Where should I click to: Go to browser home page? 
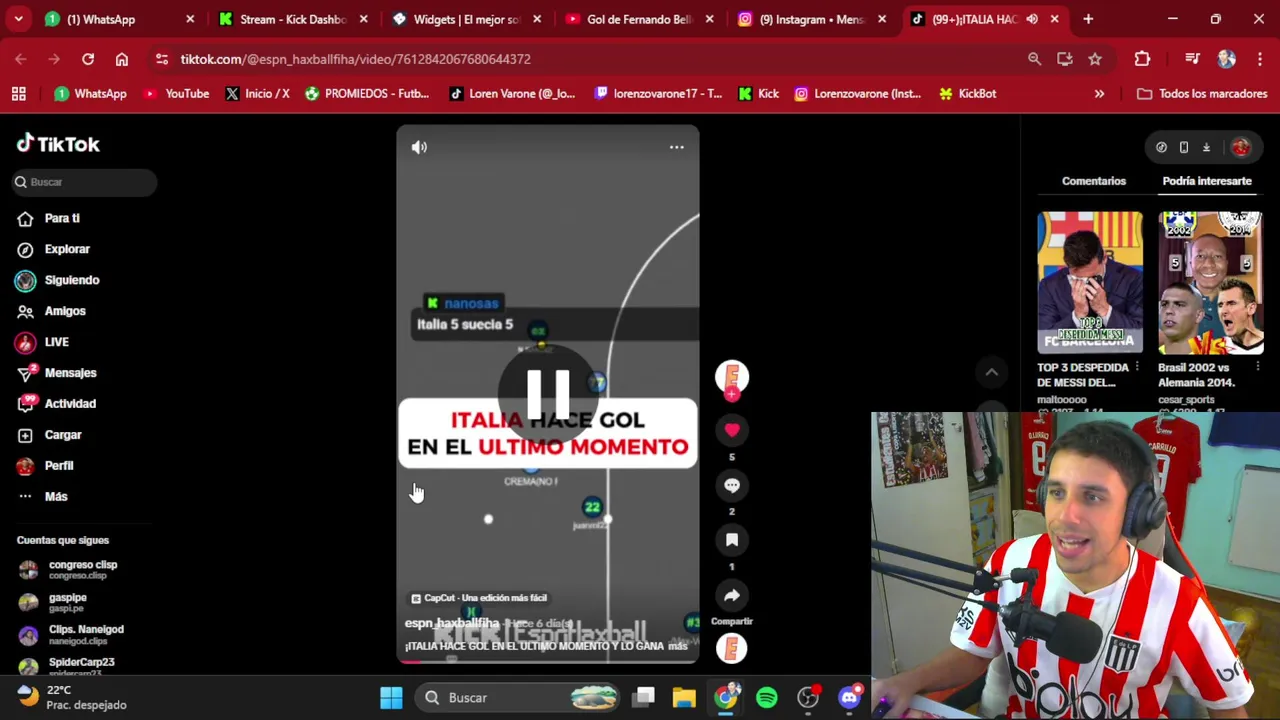[x=122, y=59]
